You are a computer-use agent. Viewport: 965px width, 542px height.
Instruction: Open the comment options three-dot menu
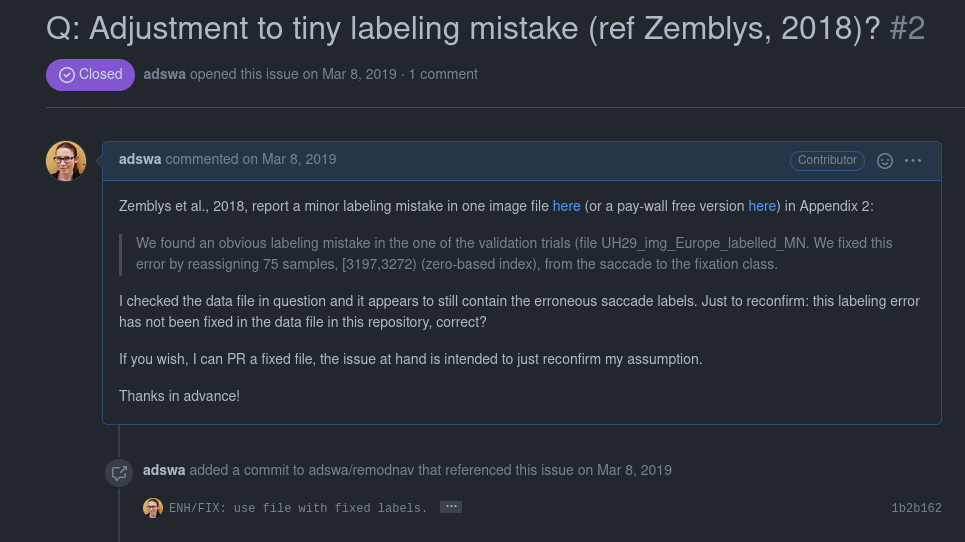[x=913, y=160]
